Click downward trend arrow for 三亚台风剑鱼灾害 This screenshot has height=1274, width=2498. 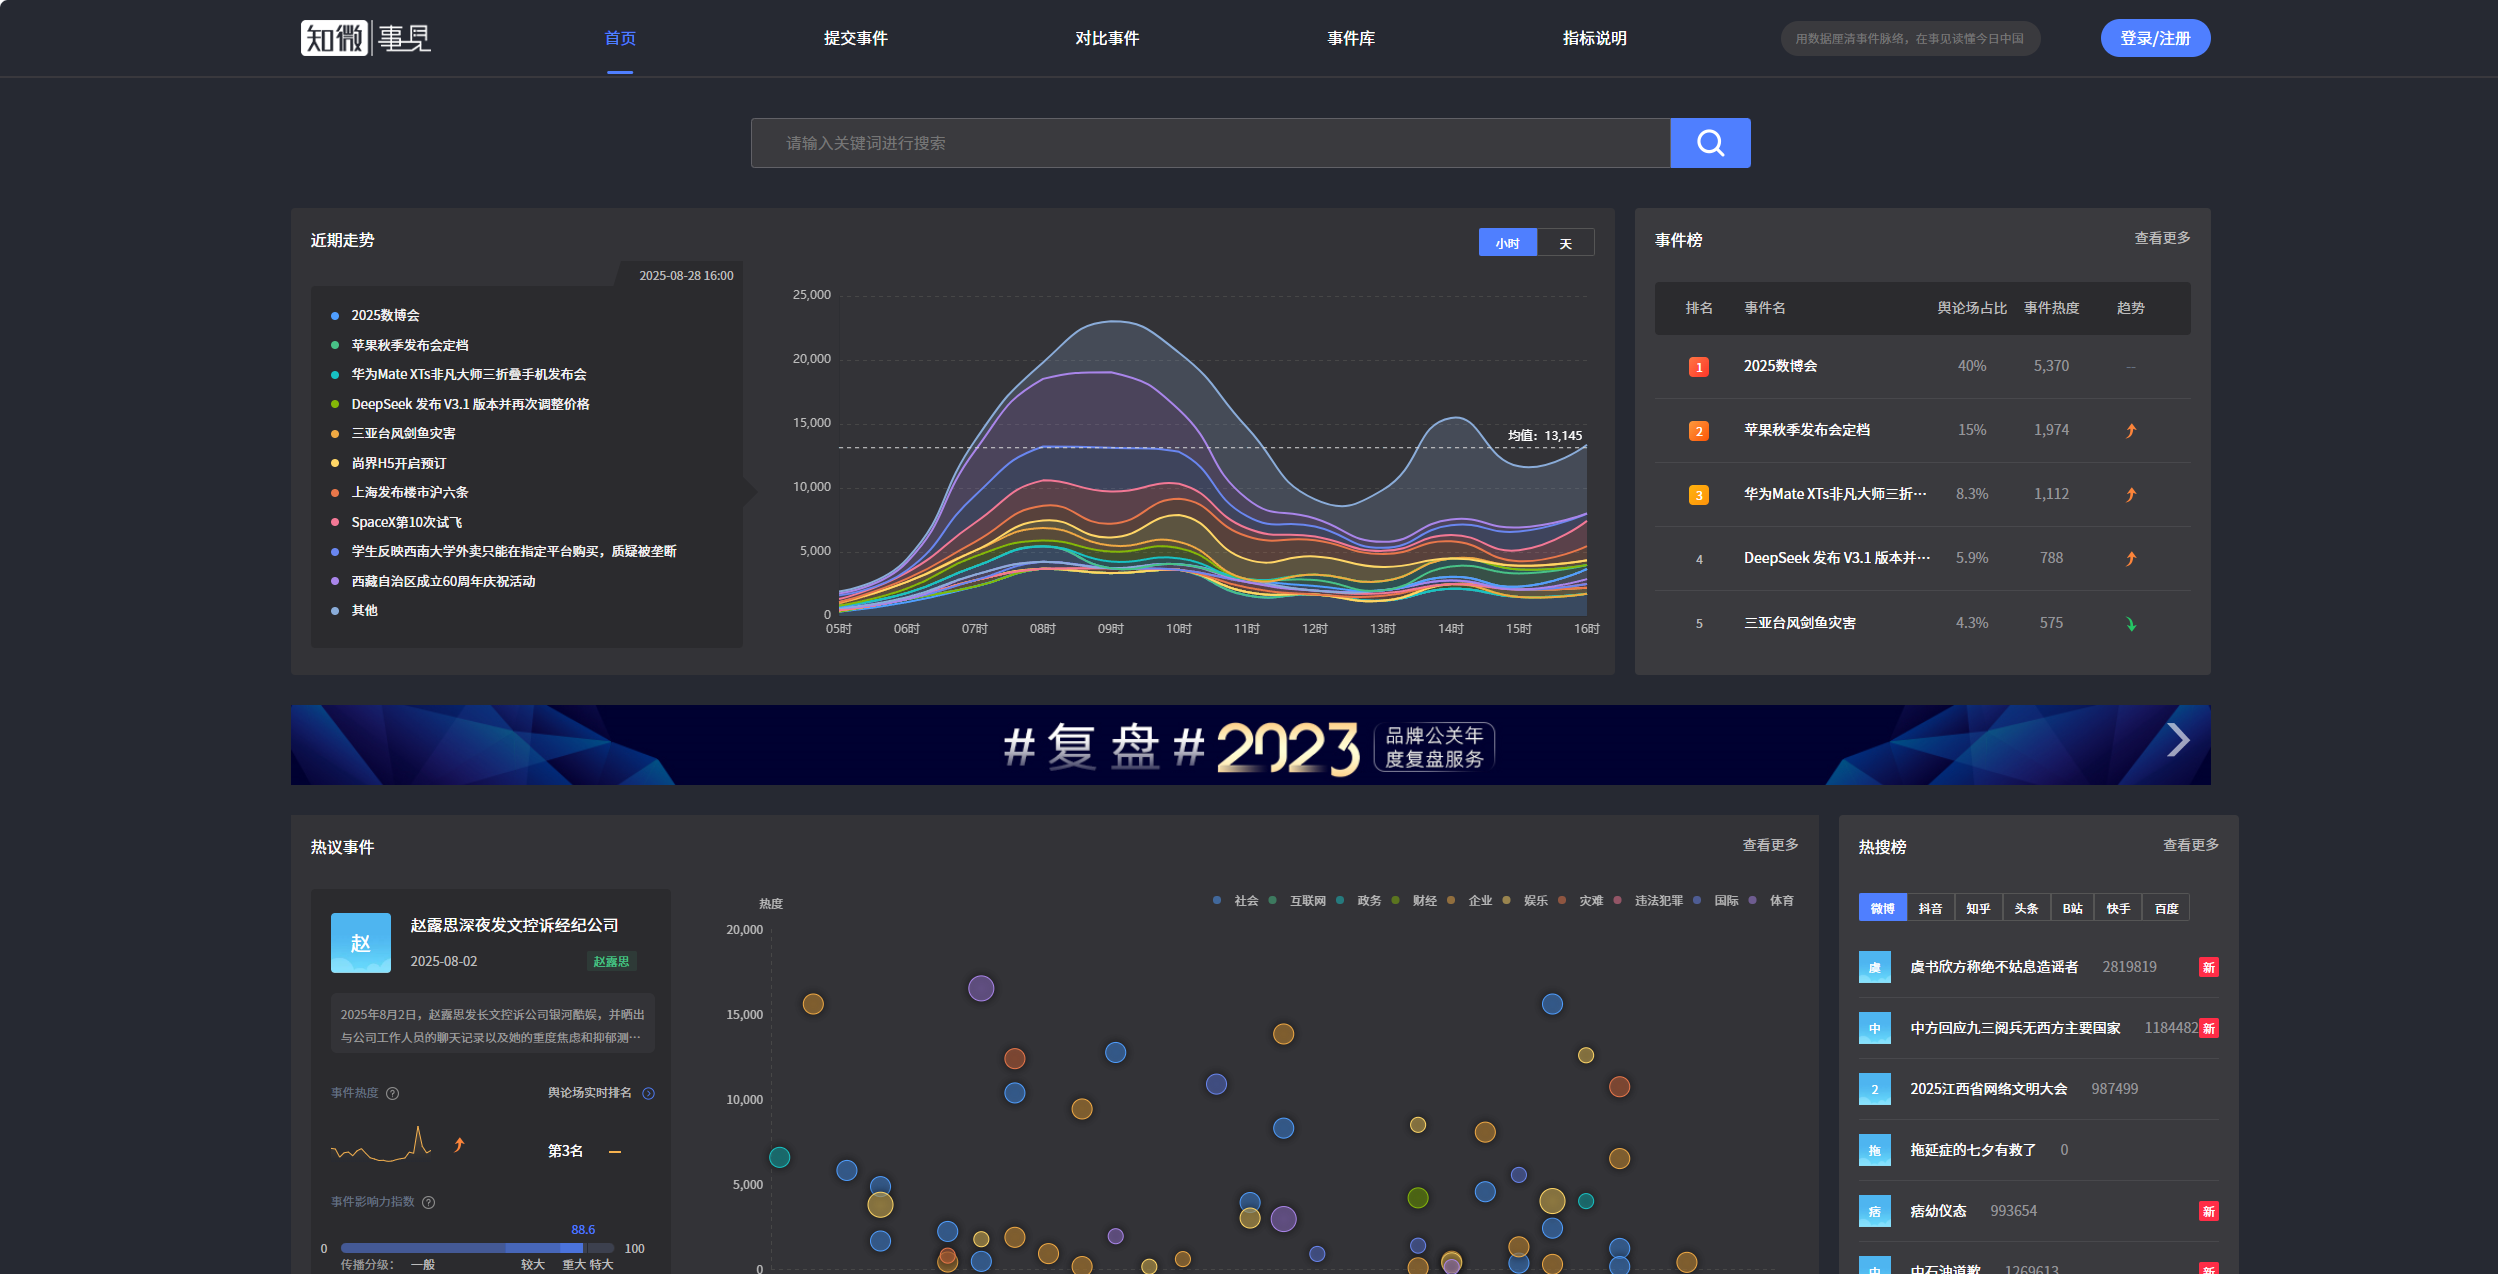tap(2130, 623)
